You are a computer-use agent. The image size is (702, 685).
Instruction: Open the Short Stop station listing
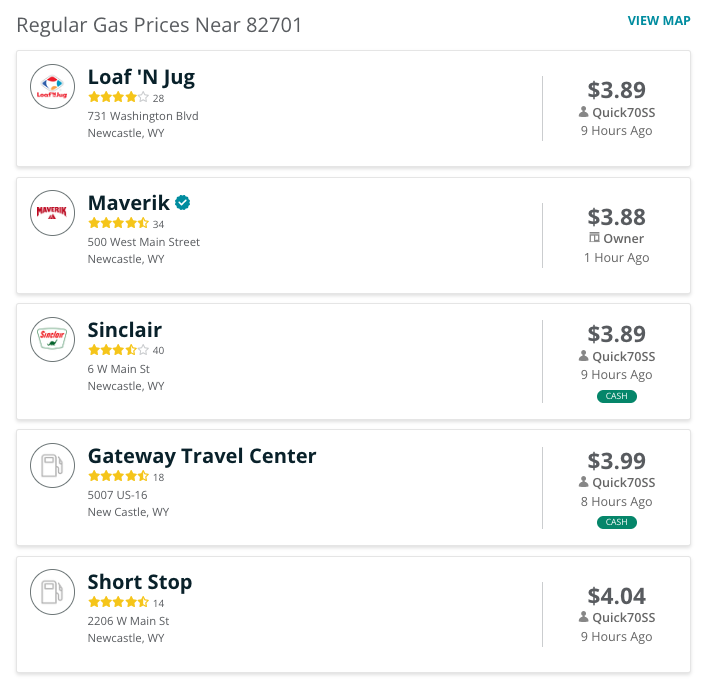(x=140, y=582)
